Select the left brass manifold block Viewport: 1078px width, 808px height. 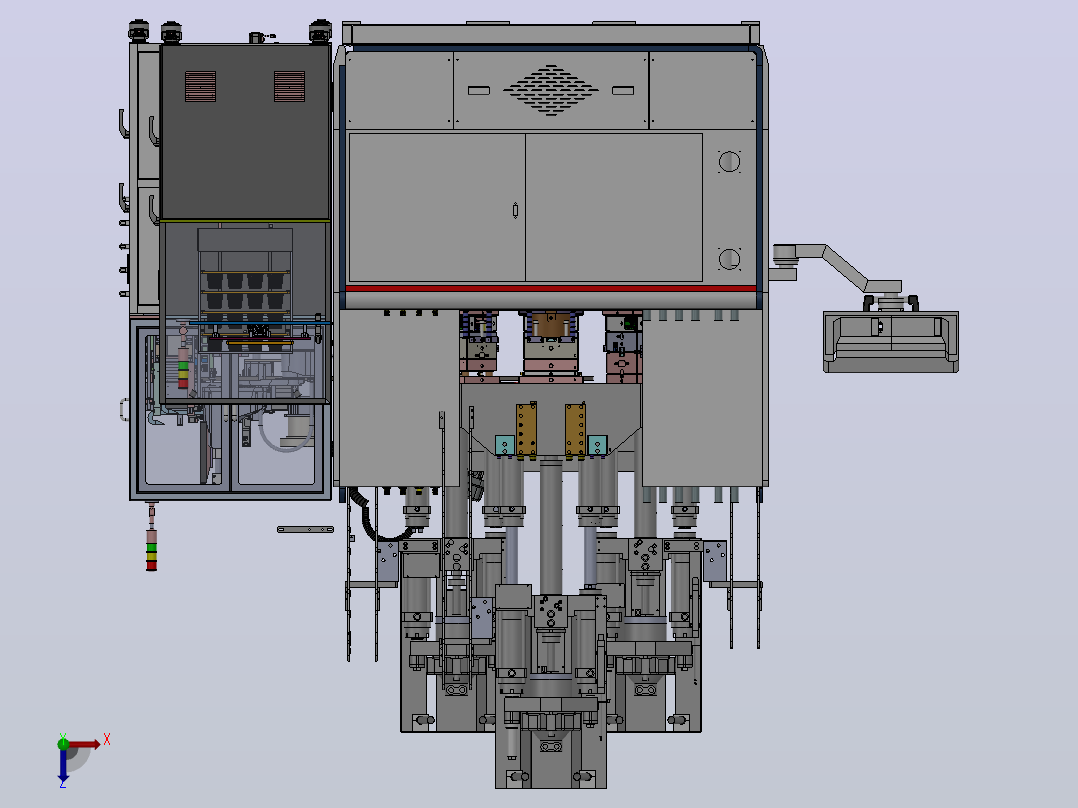coord(526,430)
